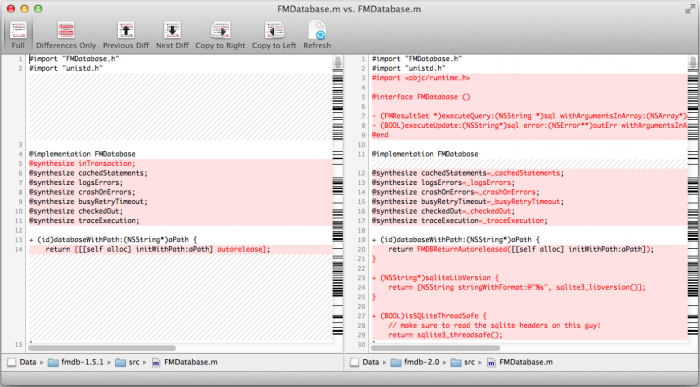This screenshot has height=387, width=700.
Task: Click '+ (NSString*)sqliteLibVersion {' line
Action: point(529,278)
